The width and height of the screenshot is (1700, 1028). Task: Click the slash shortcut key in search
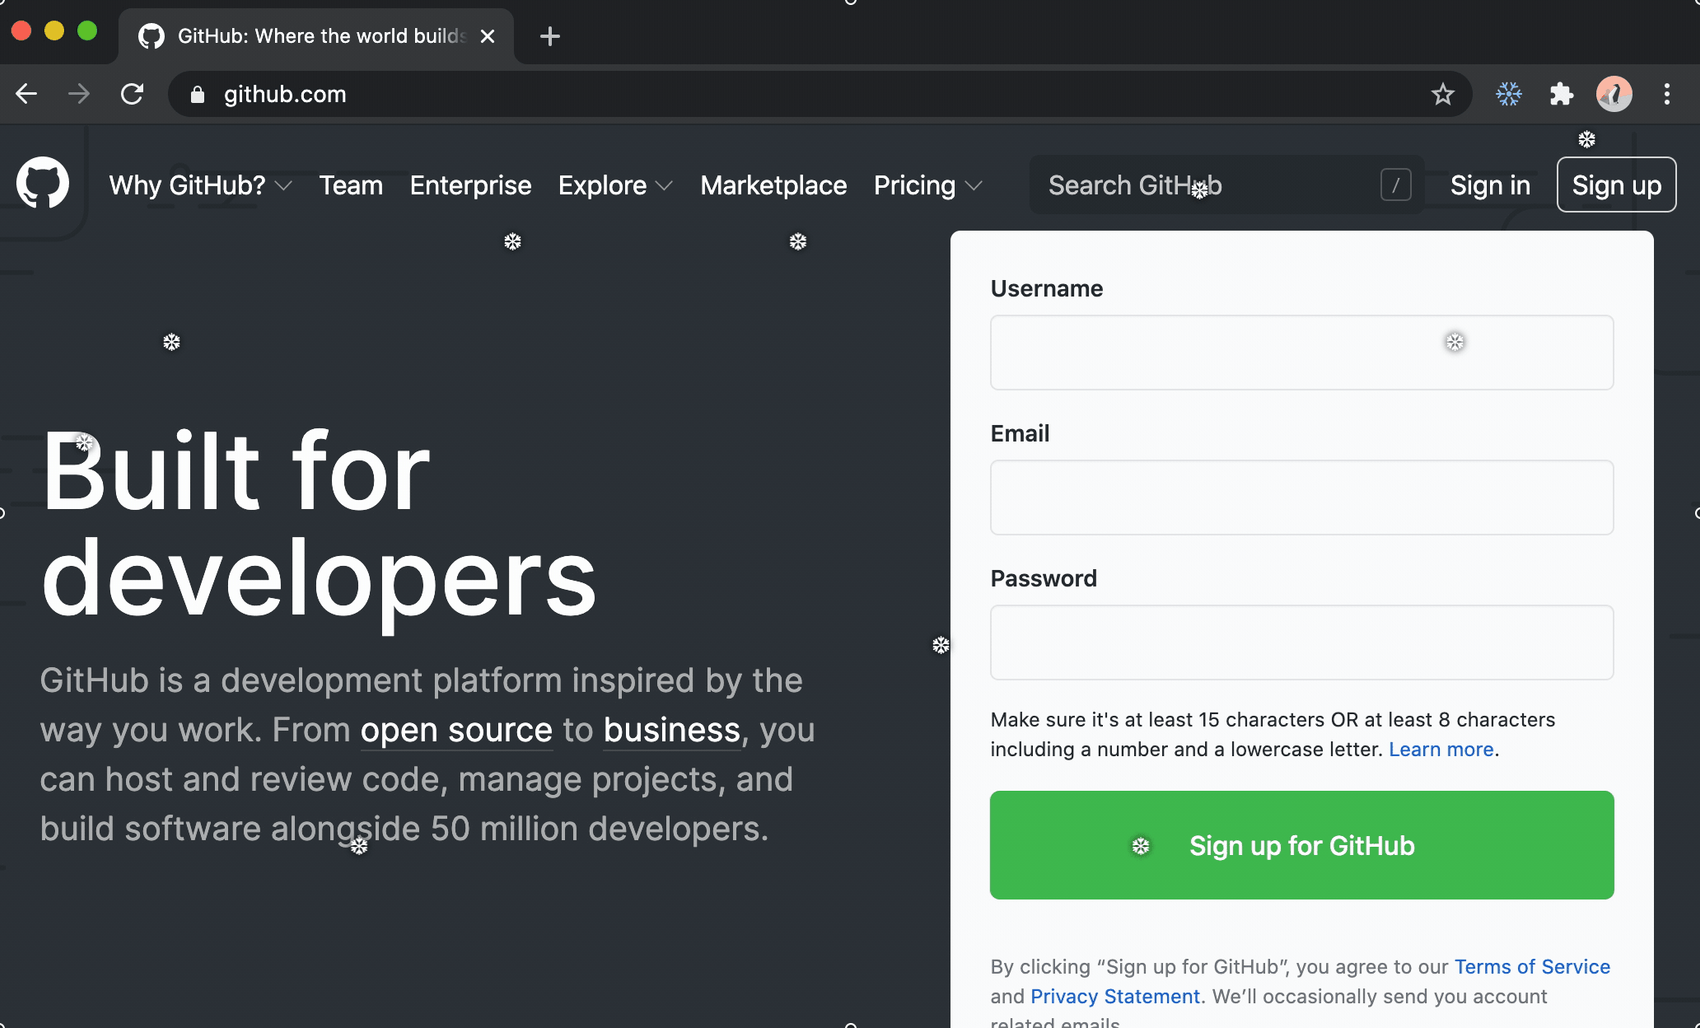(1396, 185)
